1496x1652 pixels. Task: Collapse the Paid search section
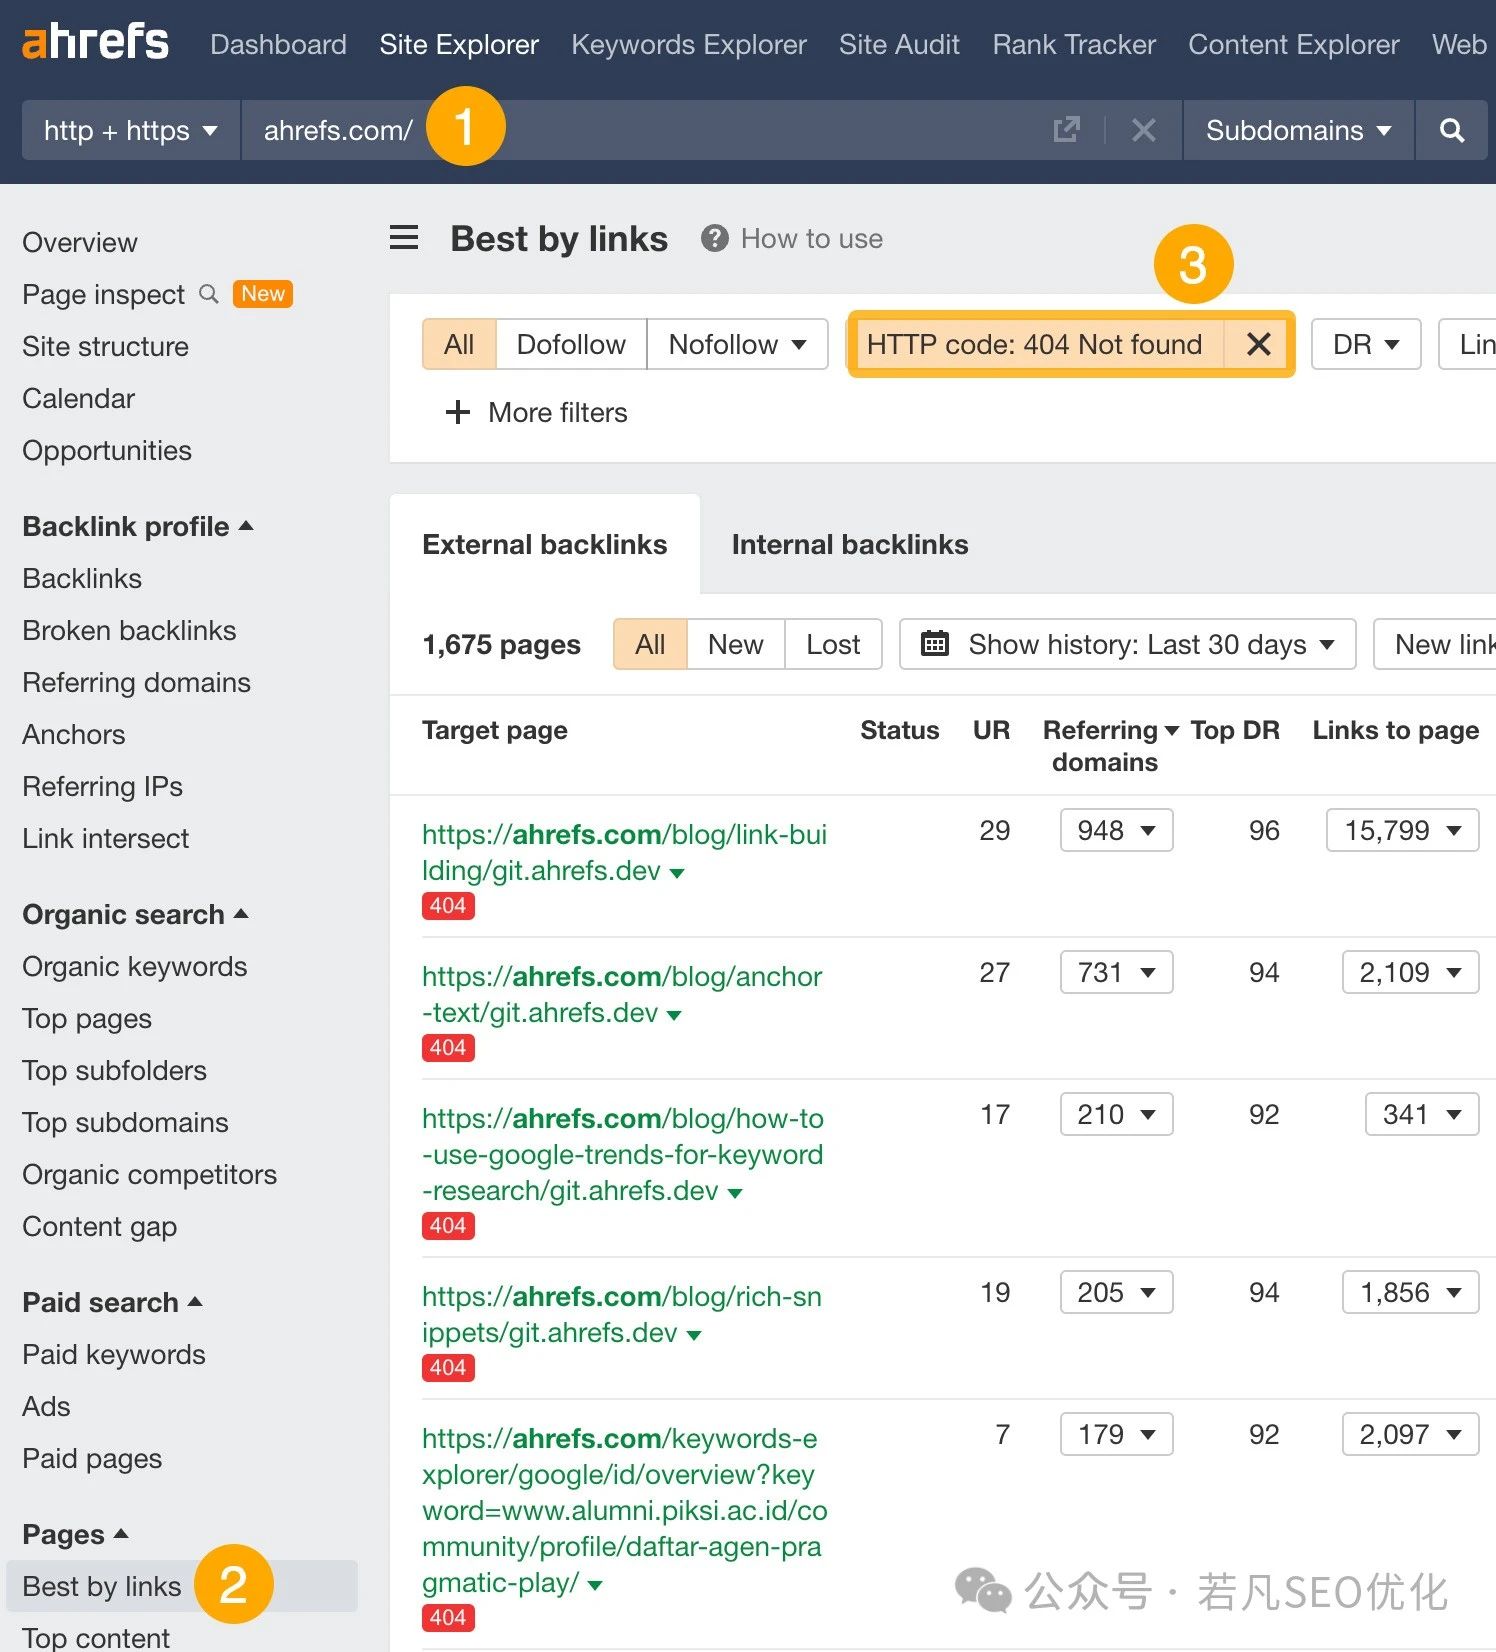(113, 1302)
